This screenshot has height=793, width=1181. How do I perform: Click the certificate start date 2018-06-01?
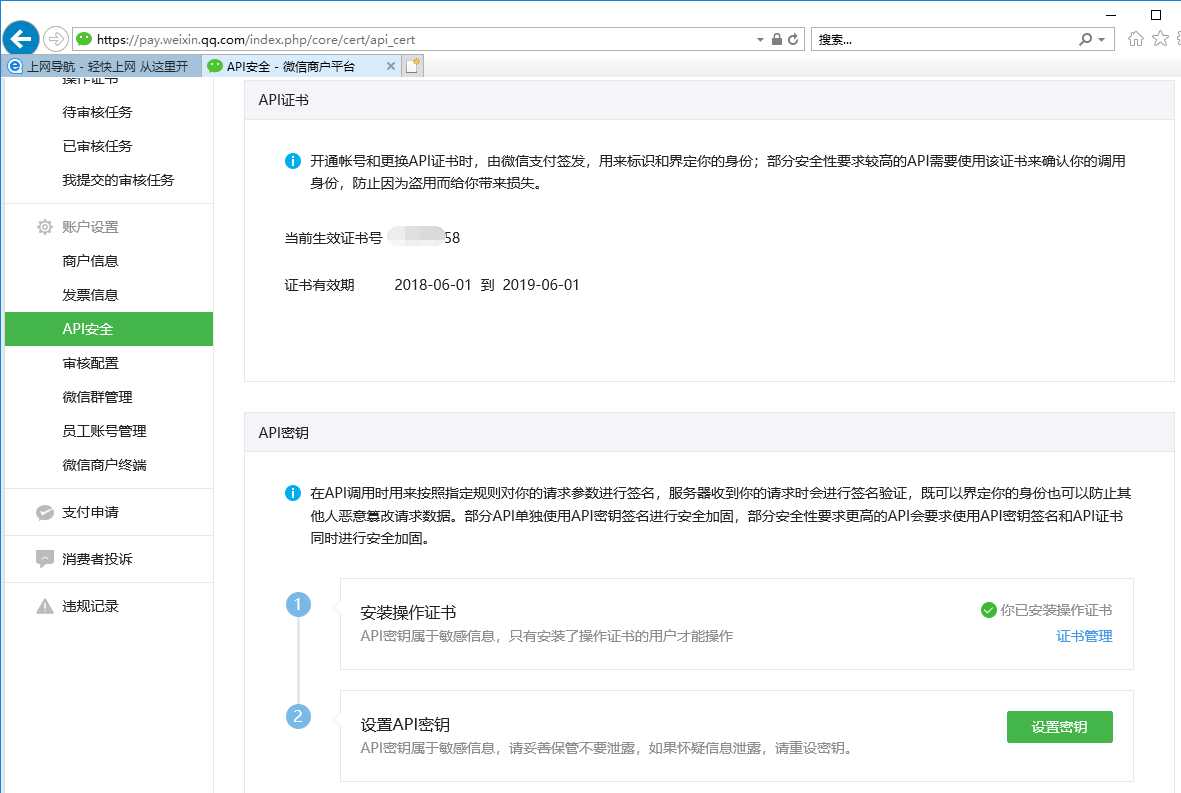tap(433, 285)
